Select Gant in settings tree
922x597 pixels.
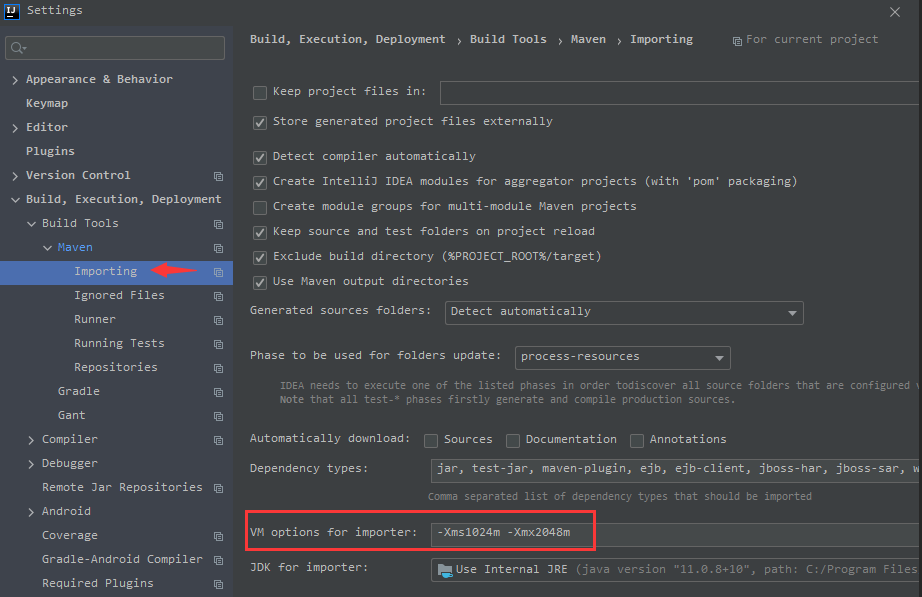(72, 415)
